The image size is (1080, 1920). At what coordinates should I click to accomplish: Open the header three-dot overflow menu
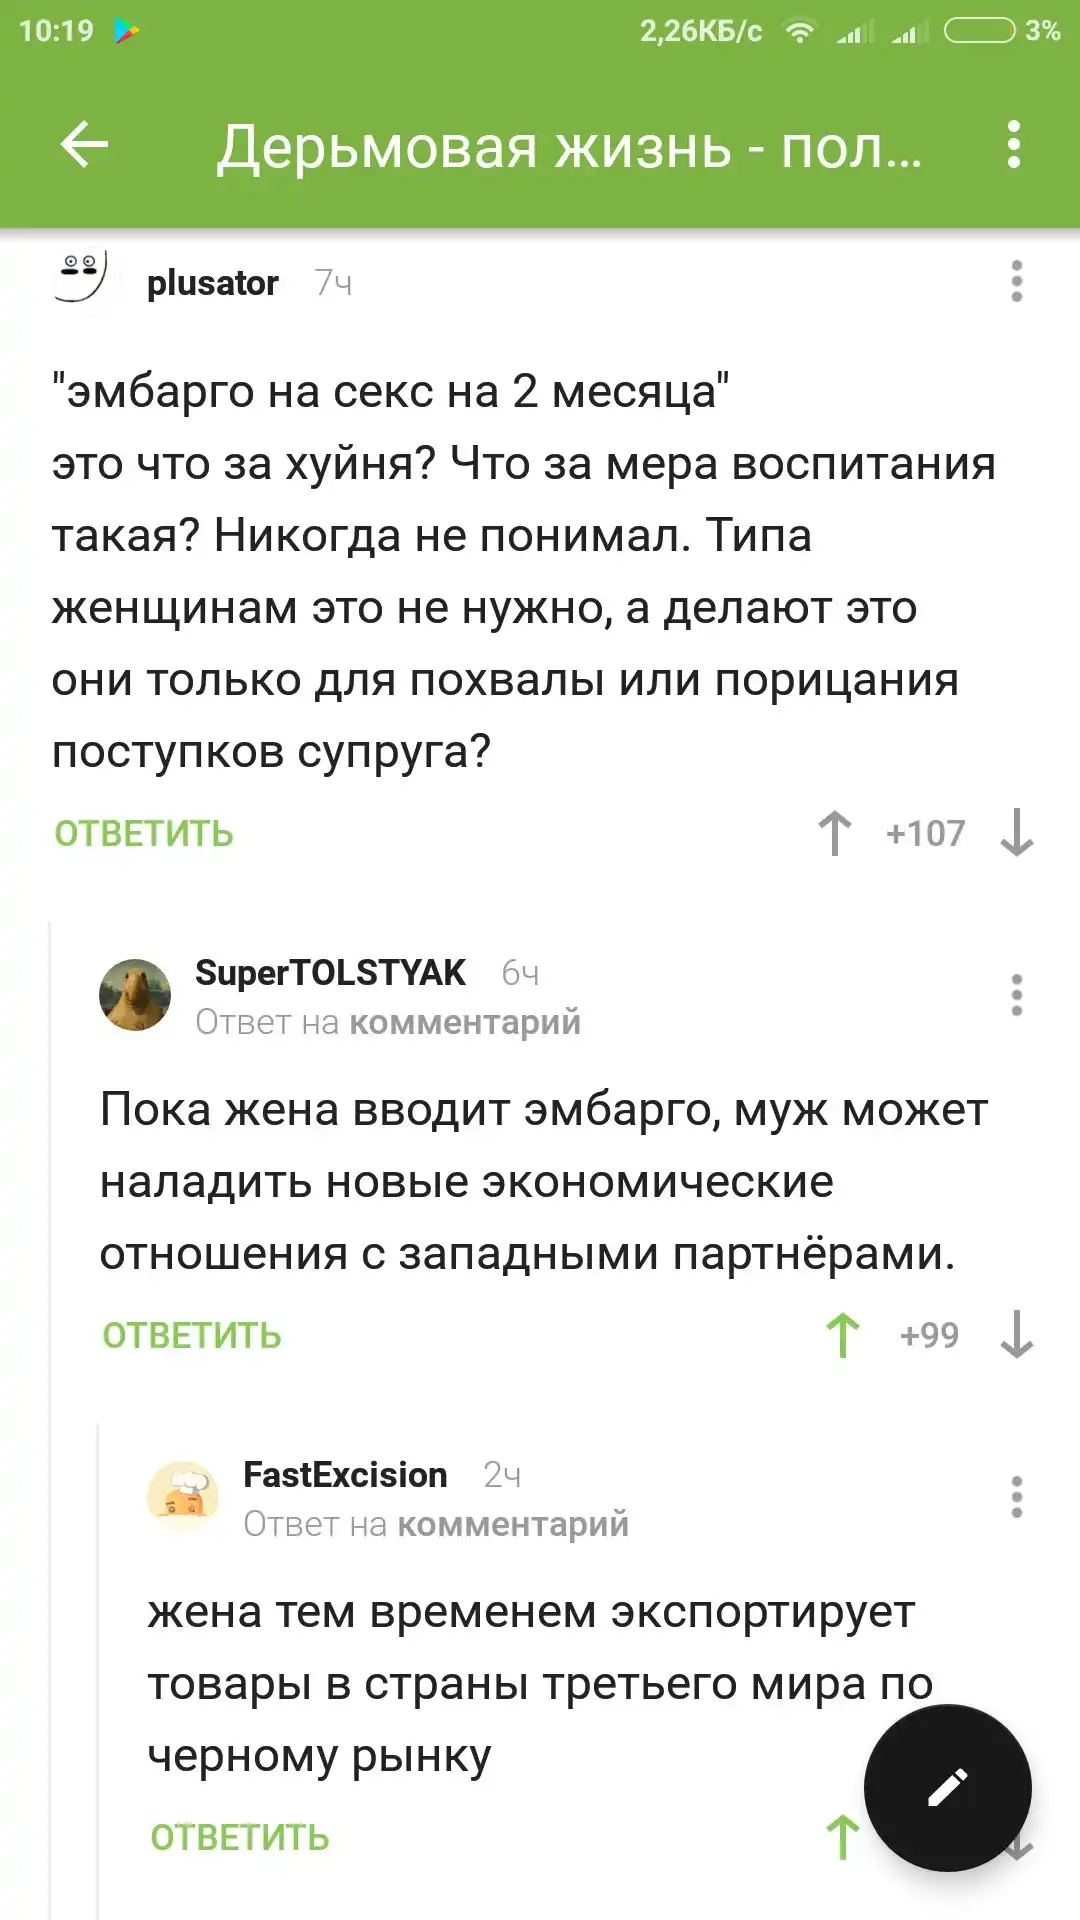coord(1014,146)
